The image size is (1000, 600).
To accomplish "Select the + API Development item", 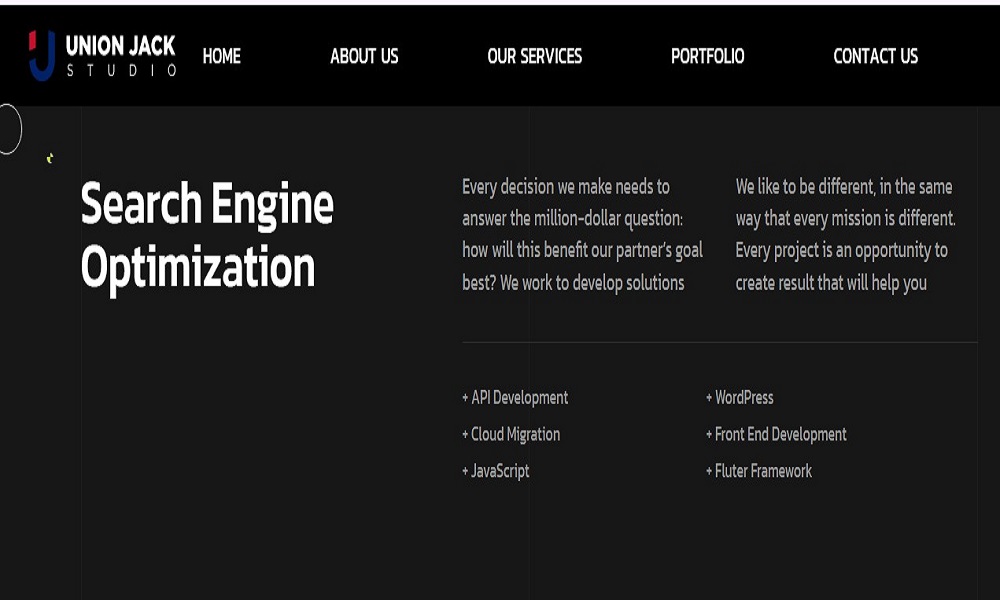I will (x=515, y=398).
